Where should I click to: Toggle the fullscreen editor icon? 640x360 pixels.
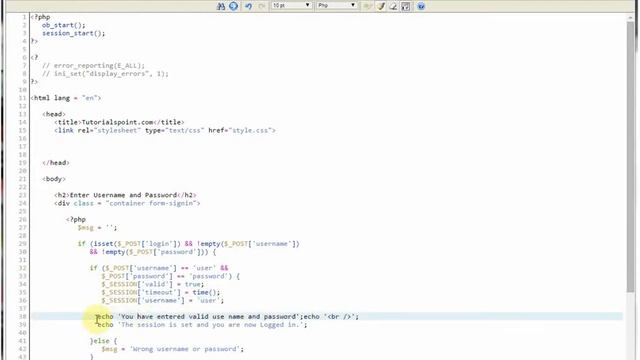tap(406, 6)
